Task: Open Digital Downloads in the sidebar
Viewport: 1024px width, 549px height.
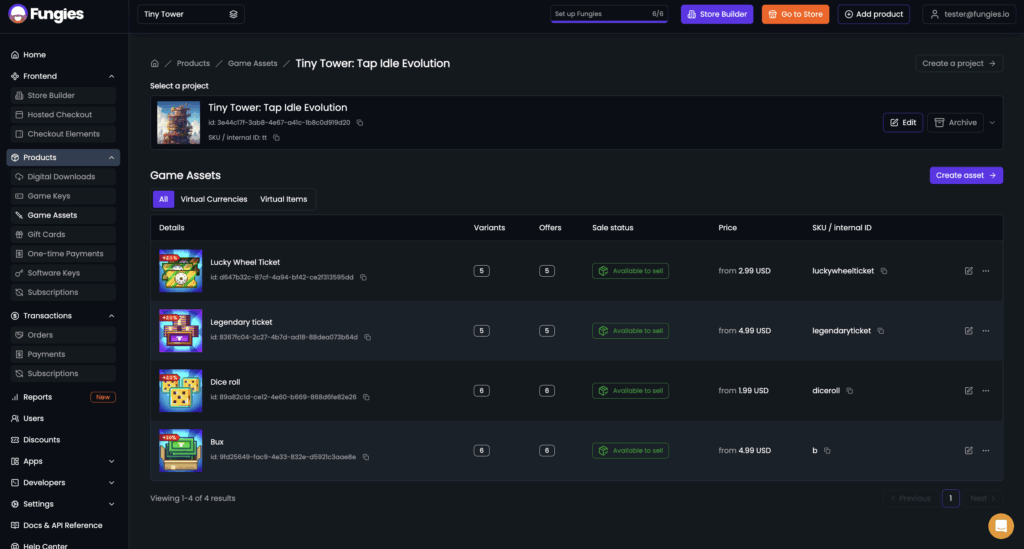Action: pyautogui.click(x=63, y=177)
